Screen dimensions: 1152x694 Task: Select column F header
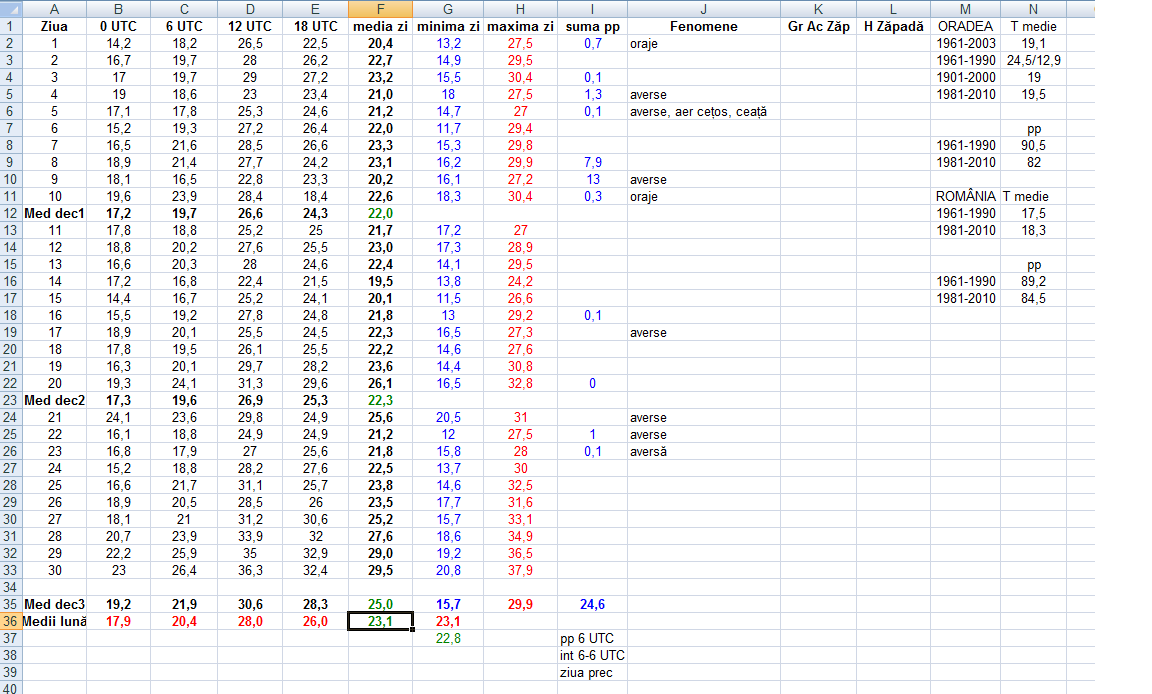click(380, 9)
